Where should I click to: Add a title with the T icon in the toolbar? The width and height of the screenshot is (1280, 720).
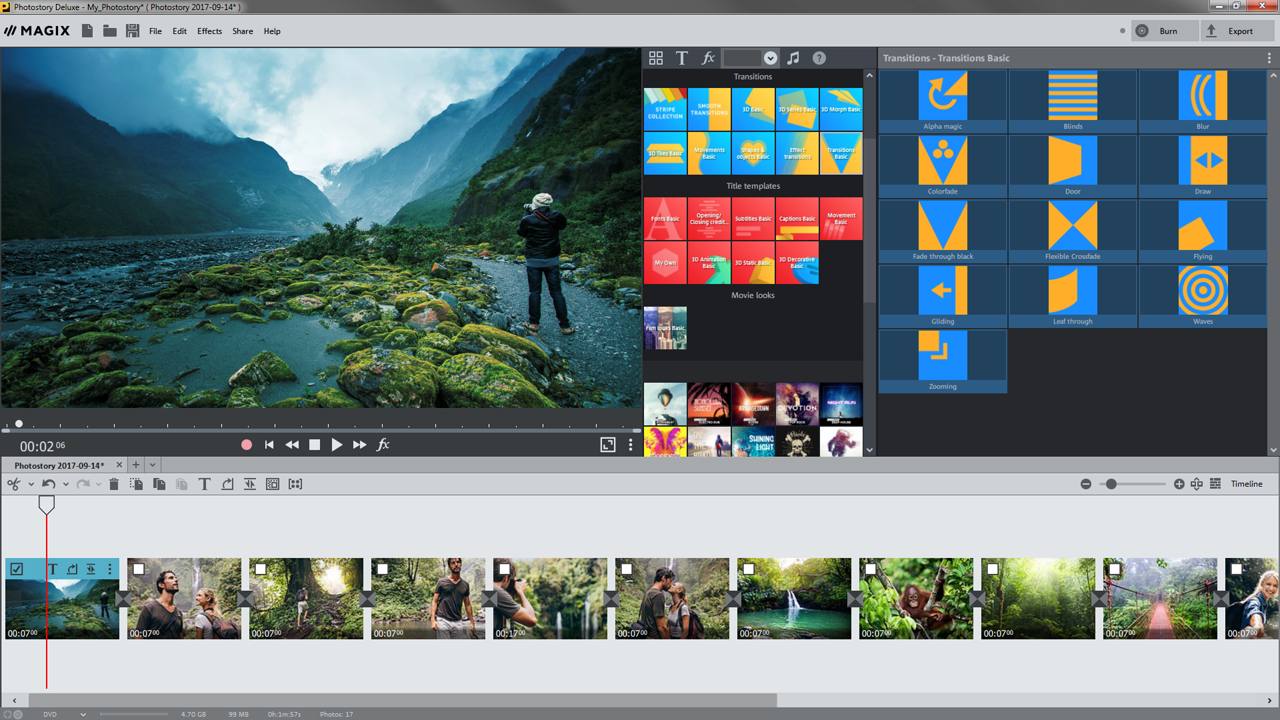204,484
